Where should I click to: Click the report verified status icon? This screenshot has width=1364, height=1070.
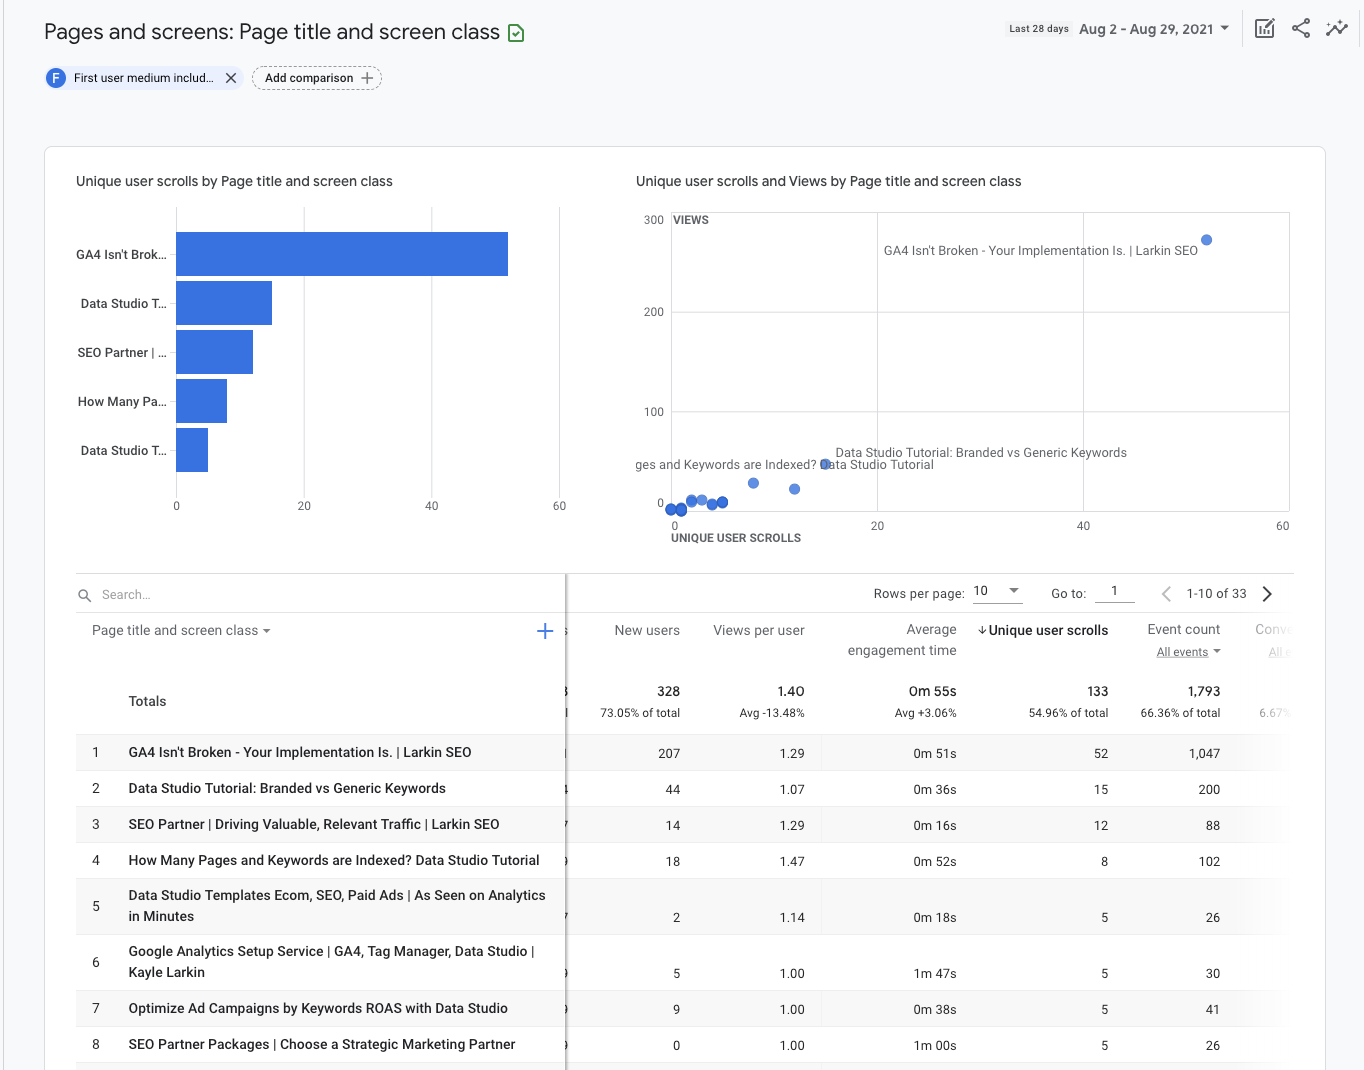tap(516, 33)
